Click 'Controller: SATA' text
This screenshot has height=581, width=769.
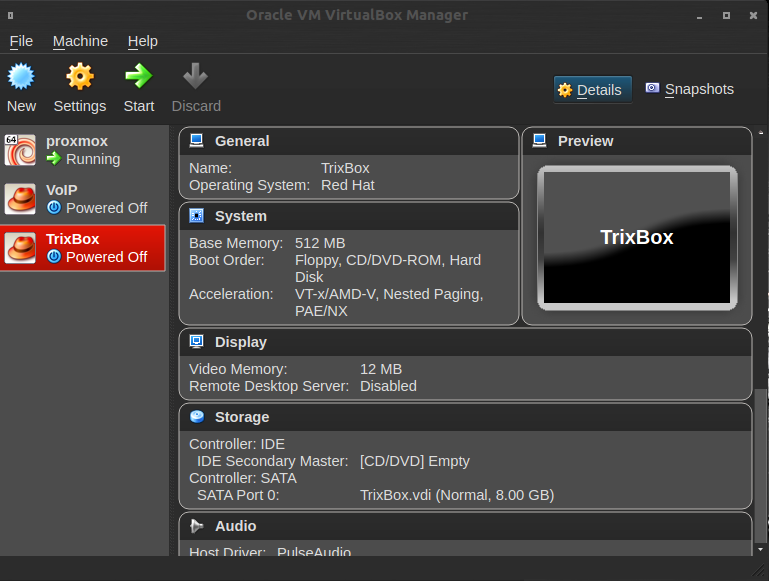click(243, 478)
